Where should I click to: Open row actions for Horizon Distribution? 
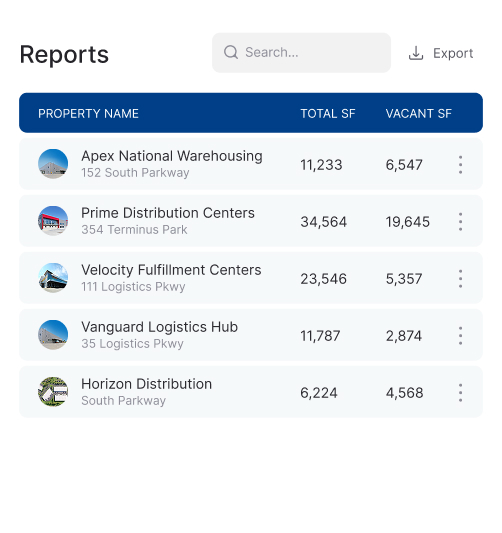461,393
